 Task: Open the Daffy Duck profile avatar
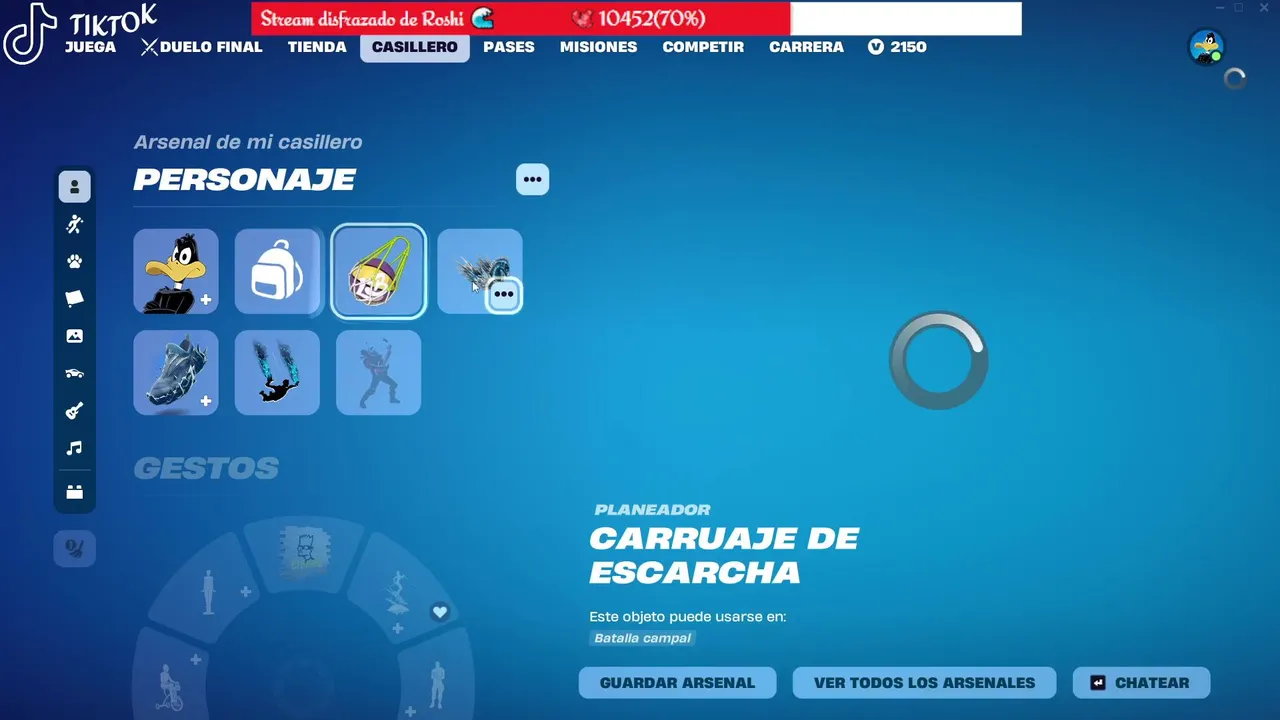click(1207, 47)
